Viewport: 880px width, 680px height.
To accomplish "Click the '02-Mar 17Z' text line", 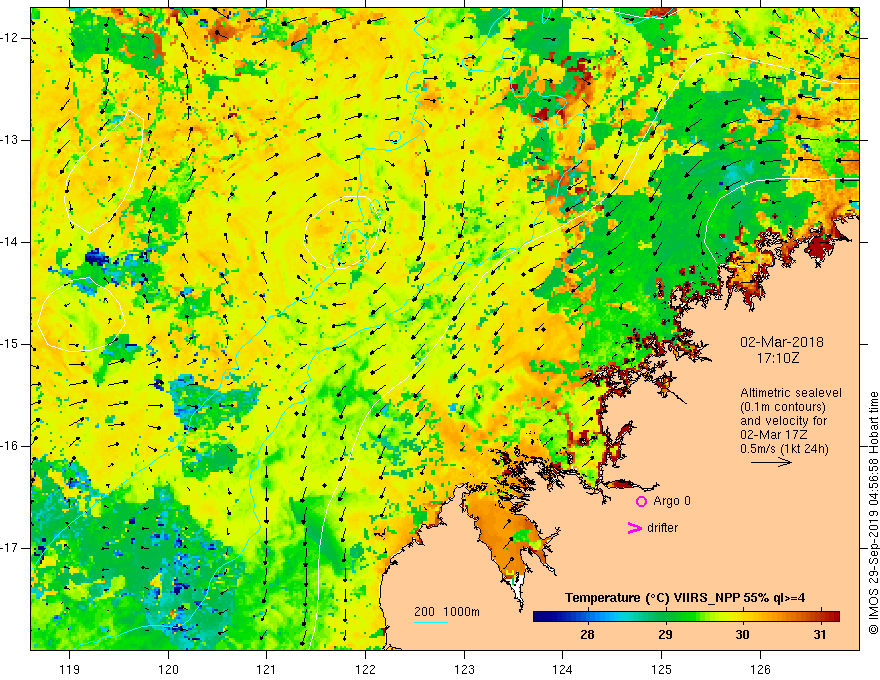I will tap(772, 435).
